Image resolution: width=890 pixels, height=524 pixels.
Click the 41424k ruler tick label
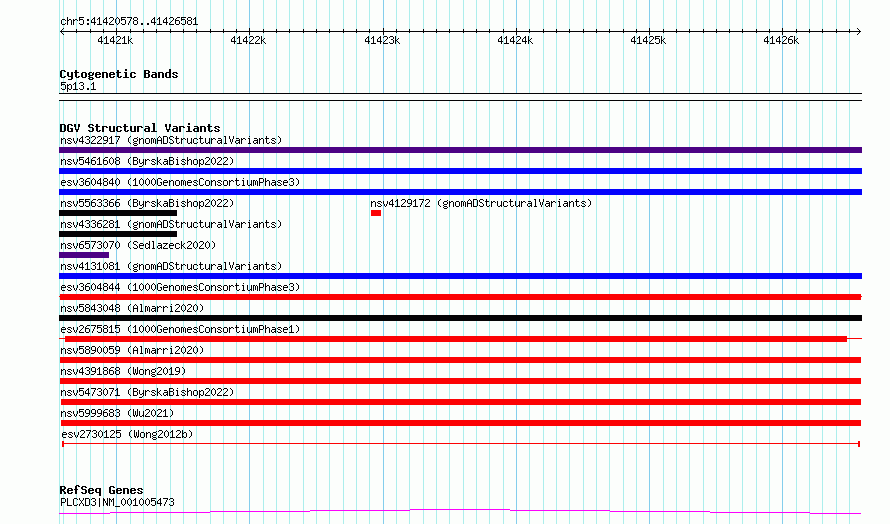click(515, 40)
